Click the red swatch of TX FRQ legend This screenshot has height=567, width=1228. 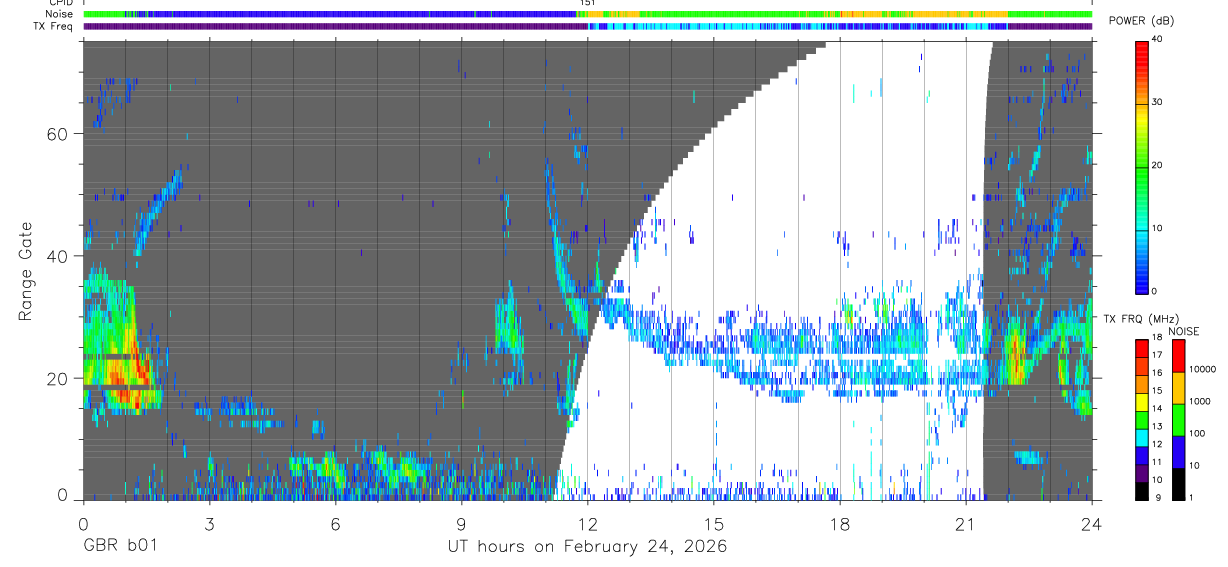click(x=1142, y=349)
